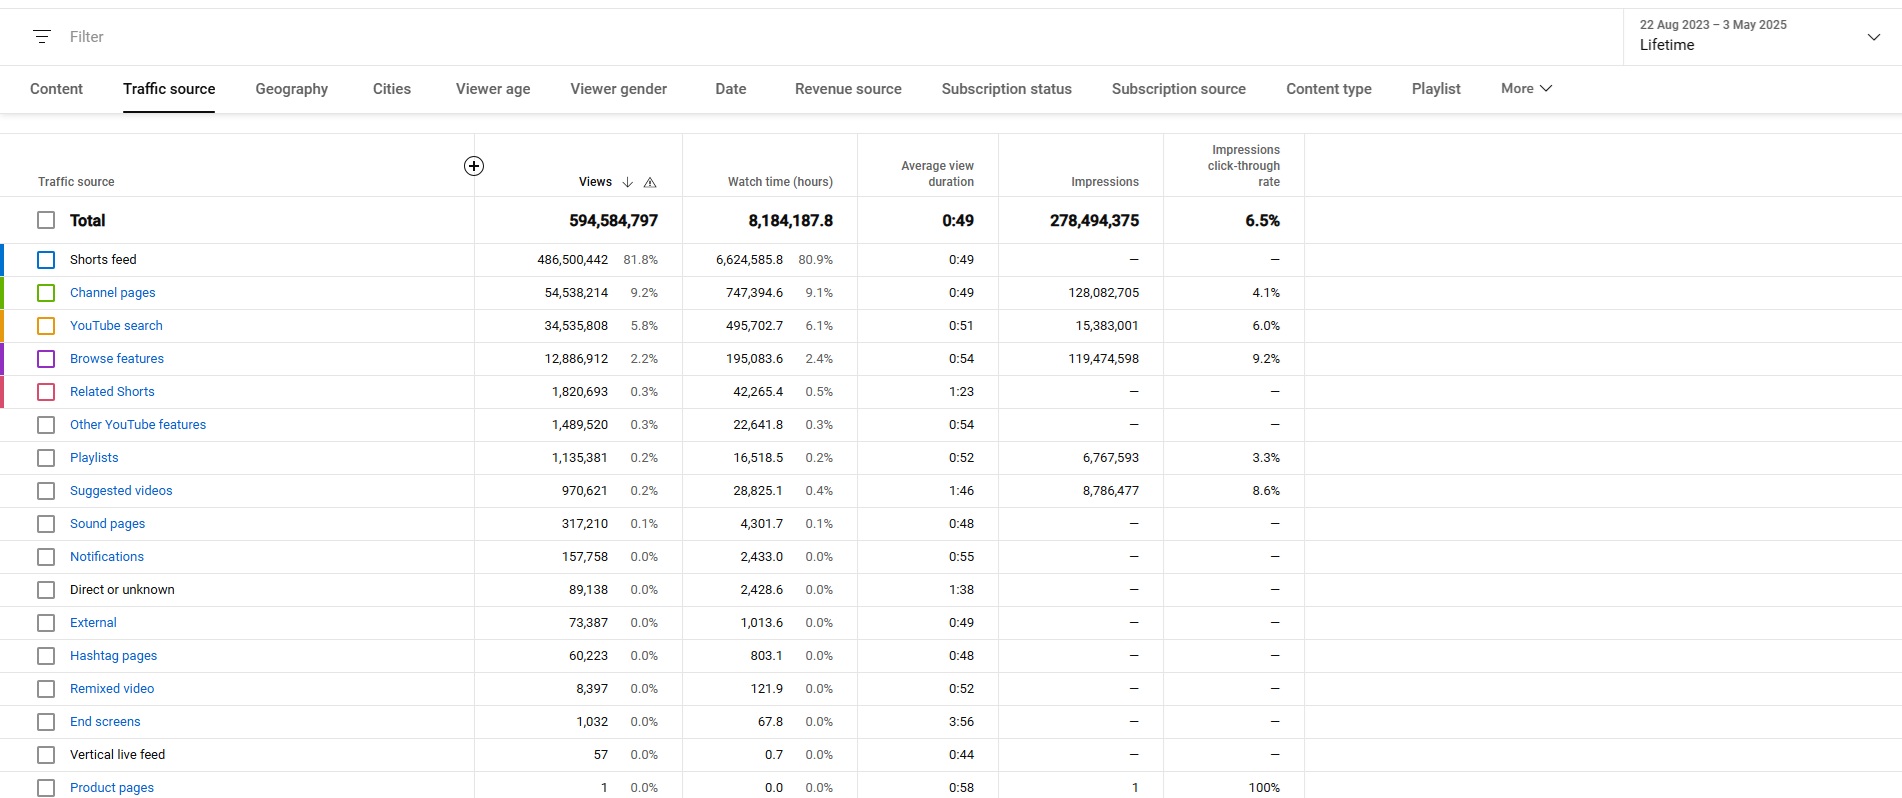
Task: Click the warning triangle beside Views
Action: [x=650, y=182]
